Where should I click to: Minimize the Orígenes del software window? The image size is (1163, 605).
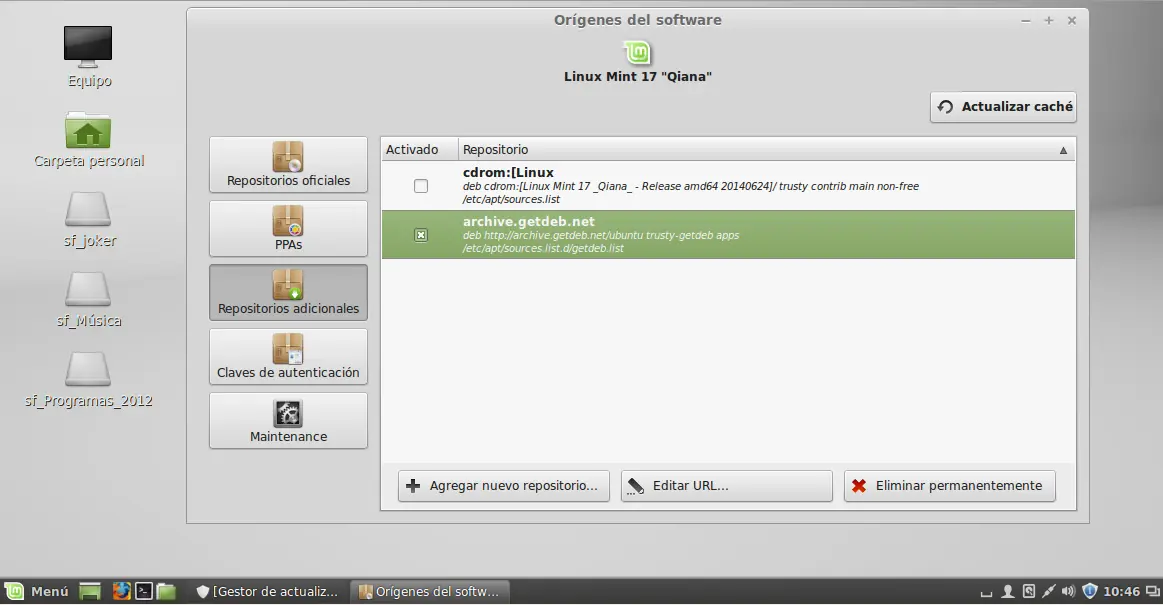click(1026, 21)
